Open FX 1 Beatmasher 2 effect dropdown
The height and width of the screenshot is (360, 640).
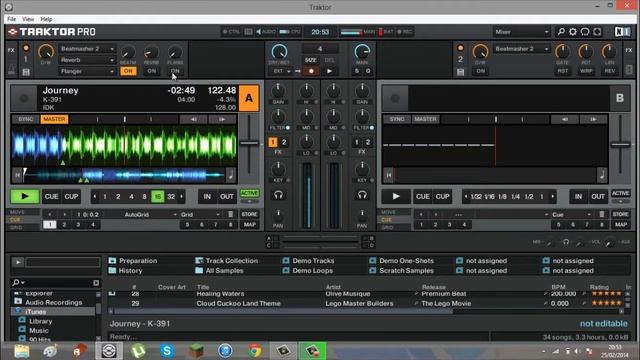pyautogui.click(x=87, y=49)
